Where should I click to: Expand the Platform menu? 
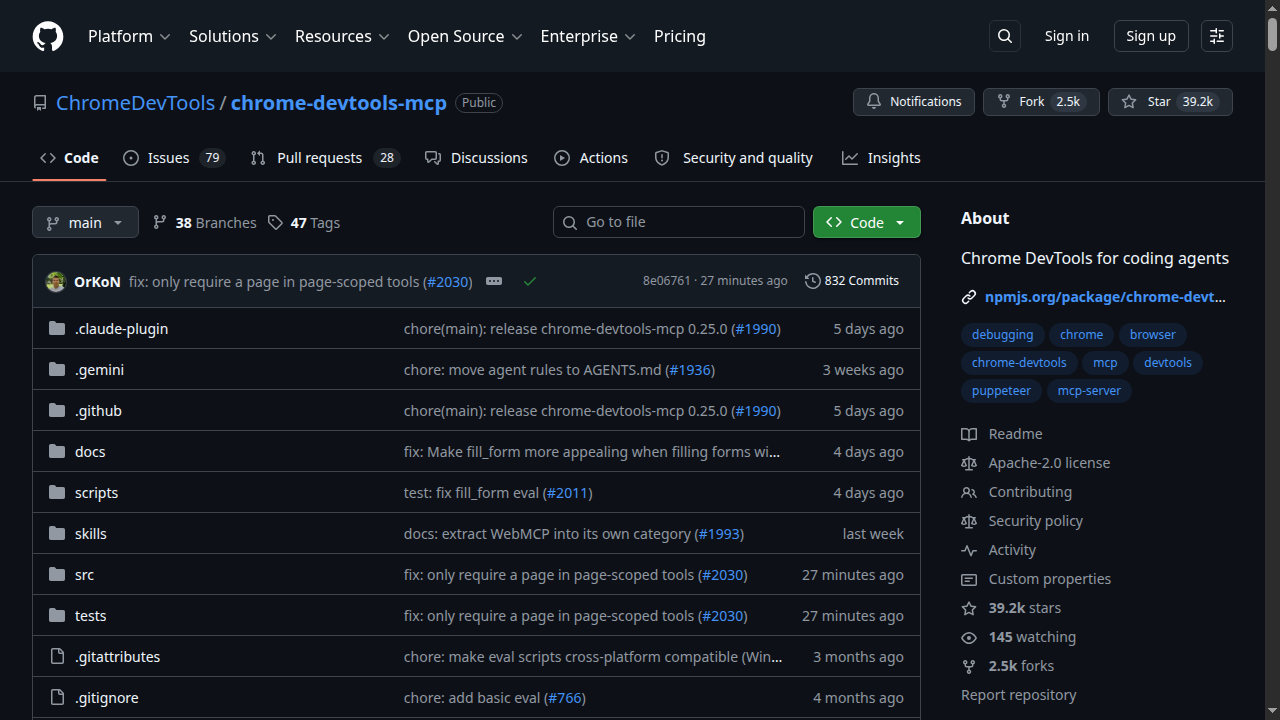click(129, 36)
